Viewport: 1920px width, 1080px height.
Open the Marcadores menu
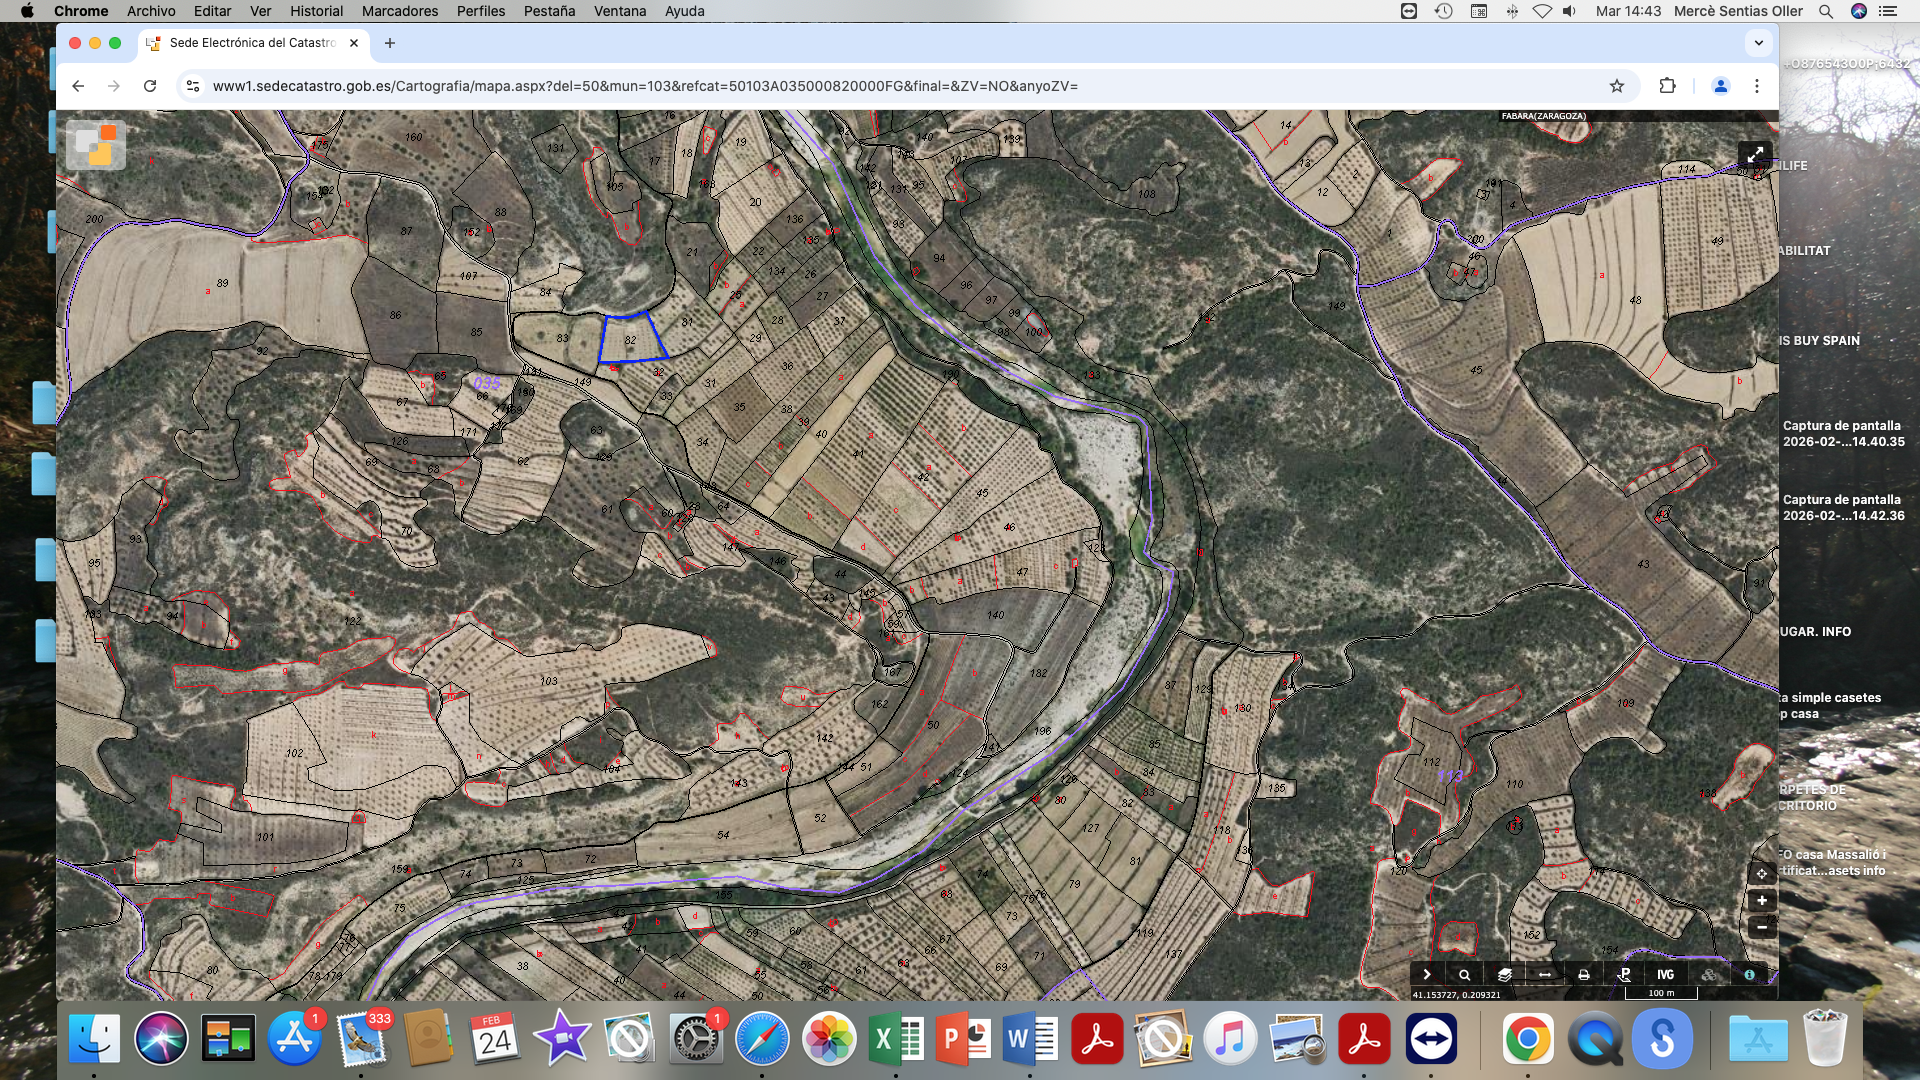(399, 11)
